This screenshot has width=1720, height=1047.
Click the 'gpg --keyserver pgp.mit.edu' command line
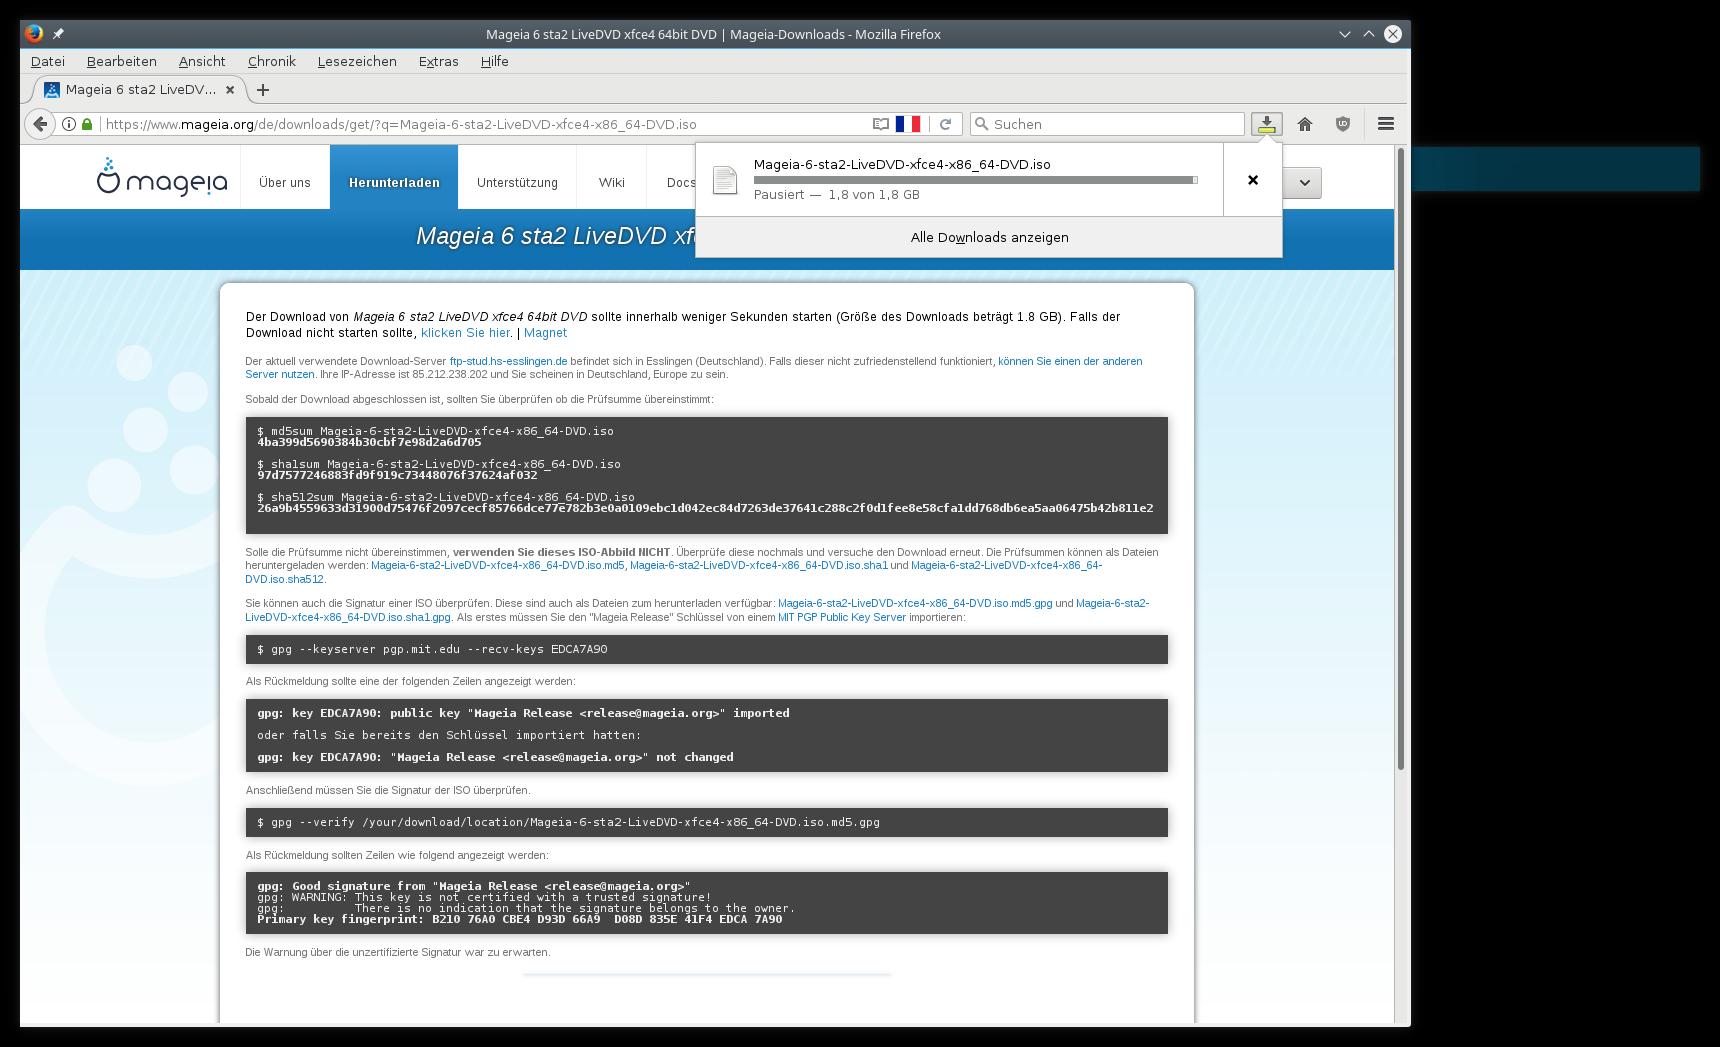point(432,649)
